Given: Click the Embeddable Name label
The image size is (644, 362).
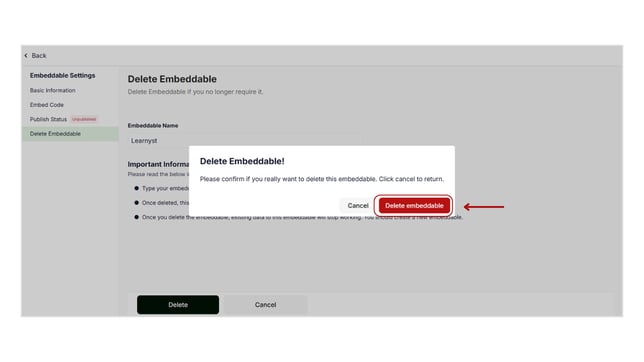Looking at the screenshot, I should point(153,125).
